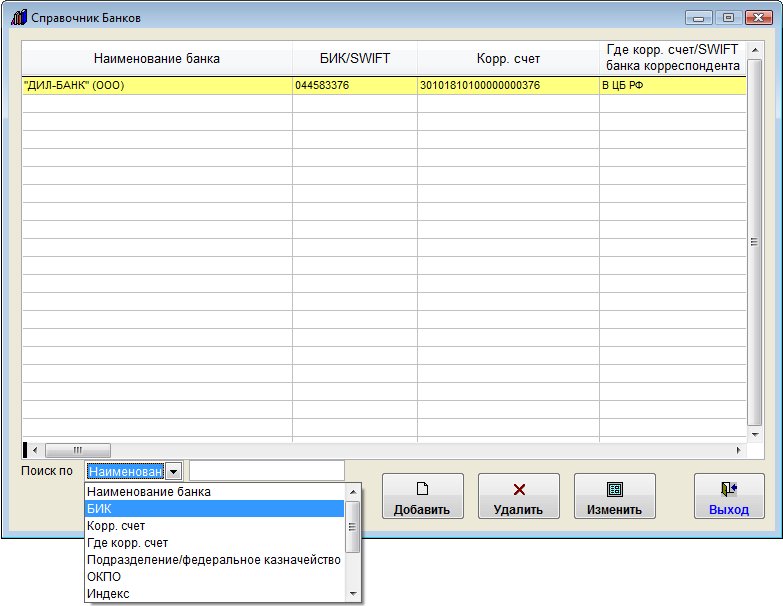This screenshot has width=783, height=606.
Task: Pick Где корр. счет list option
Action: 215,543
